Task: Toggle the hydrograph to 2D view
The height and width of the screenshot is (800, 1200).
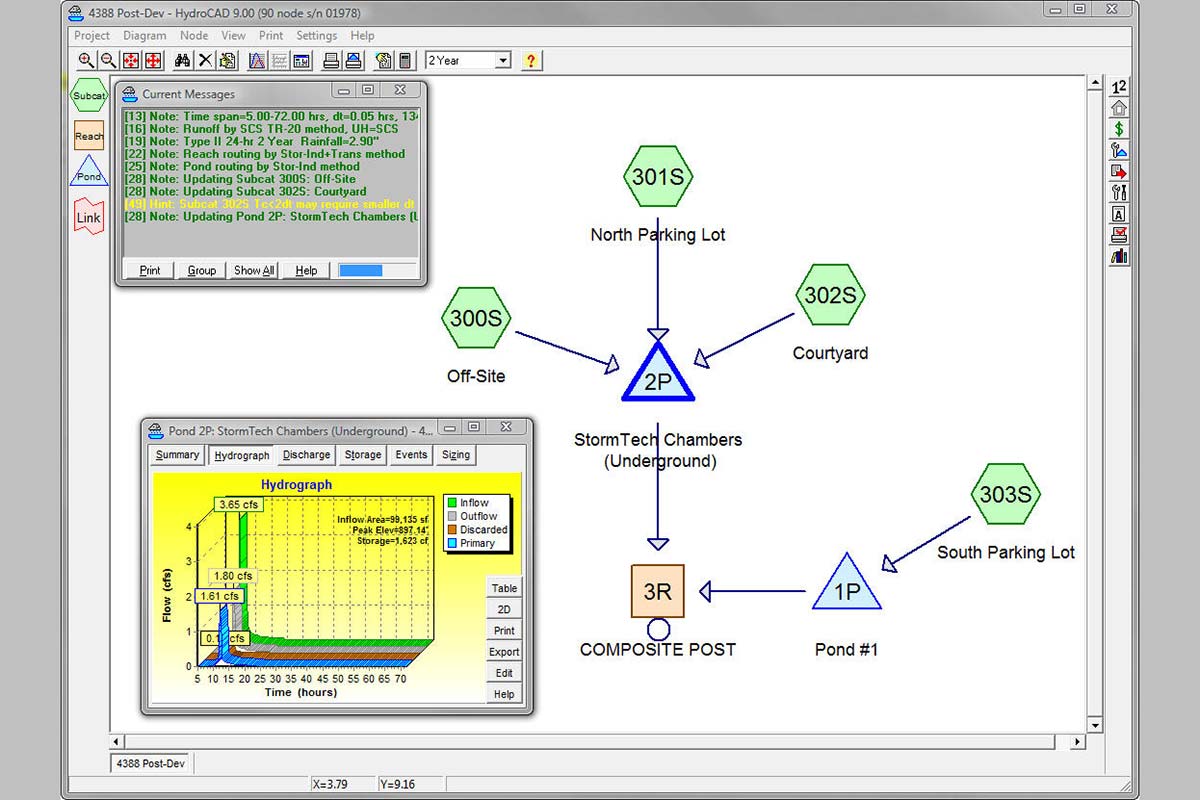Action: click(504, 609)
